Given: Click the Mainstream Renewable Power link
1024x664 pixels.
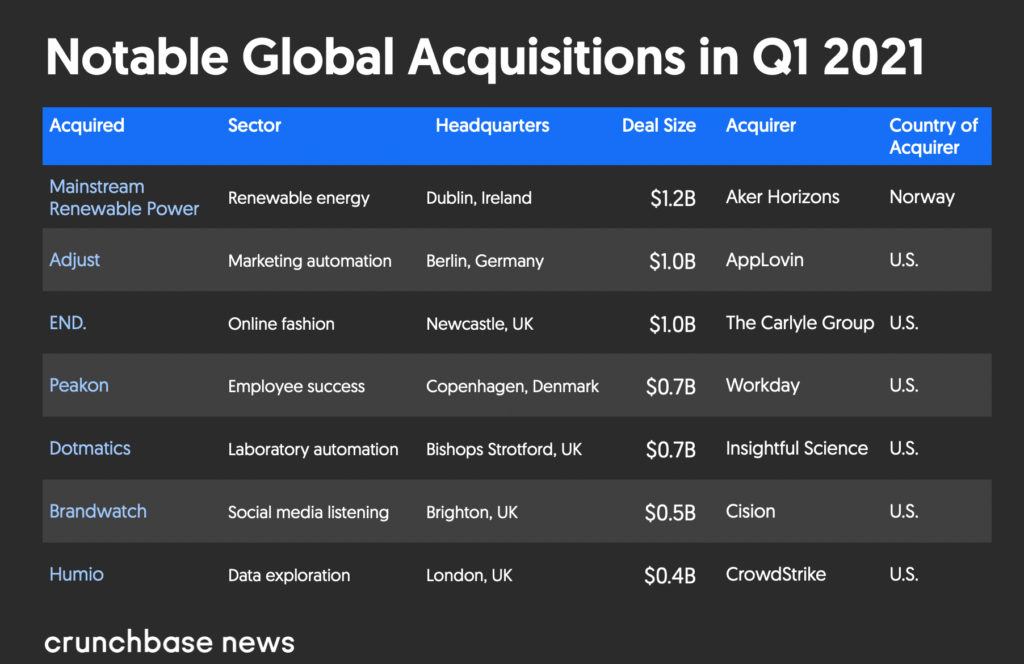Looking at the screenshot, I should point(124,197).
